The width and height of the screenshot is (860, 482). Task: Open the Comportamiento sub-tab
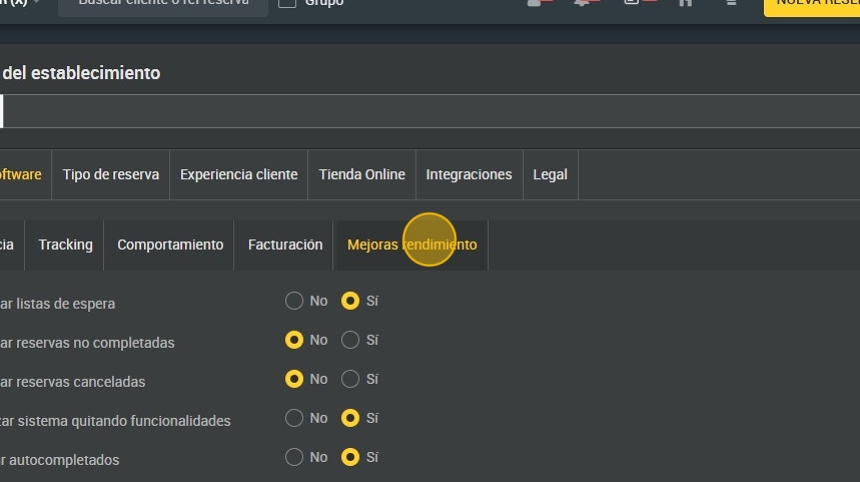pos(170,245)
